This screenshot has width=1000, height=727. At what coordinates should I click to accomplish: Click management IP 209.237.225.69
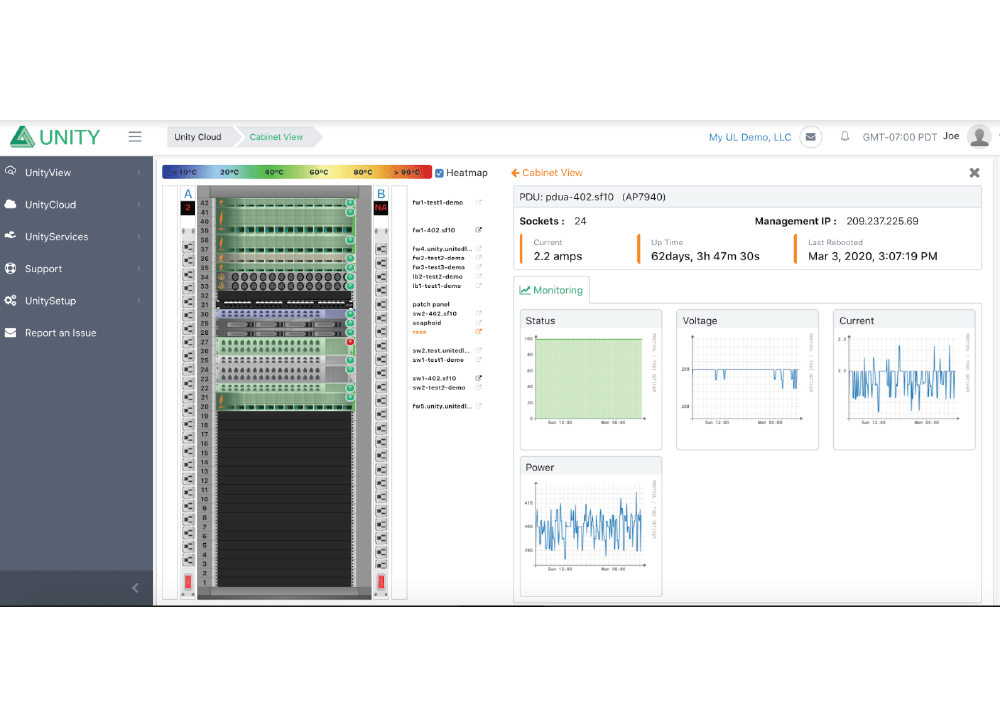pyautogui.click(x=883, y=221)
